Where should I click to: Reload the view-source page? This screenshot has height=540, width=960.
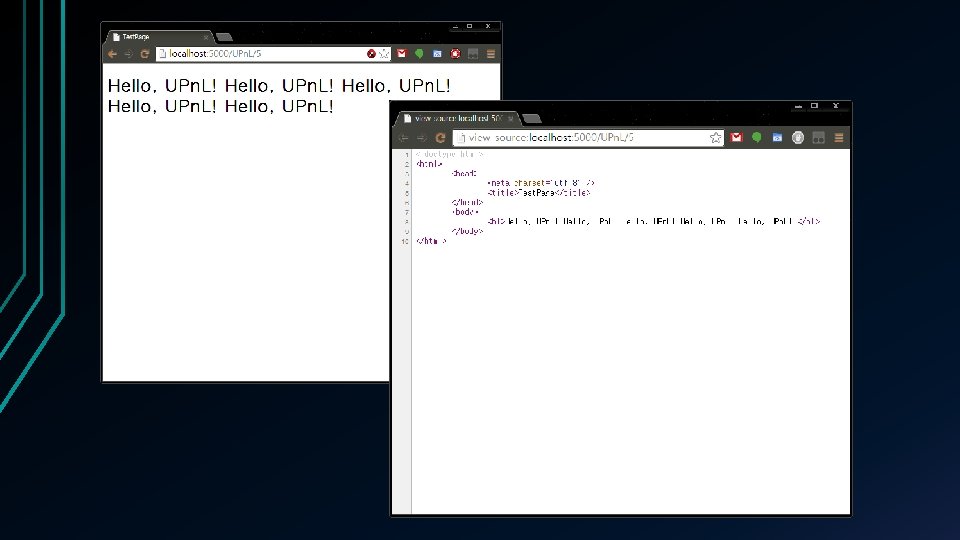click(440, 138)
